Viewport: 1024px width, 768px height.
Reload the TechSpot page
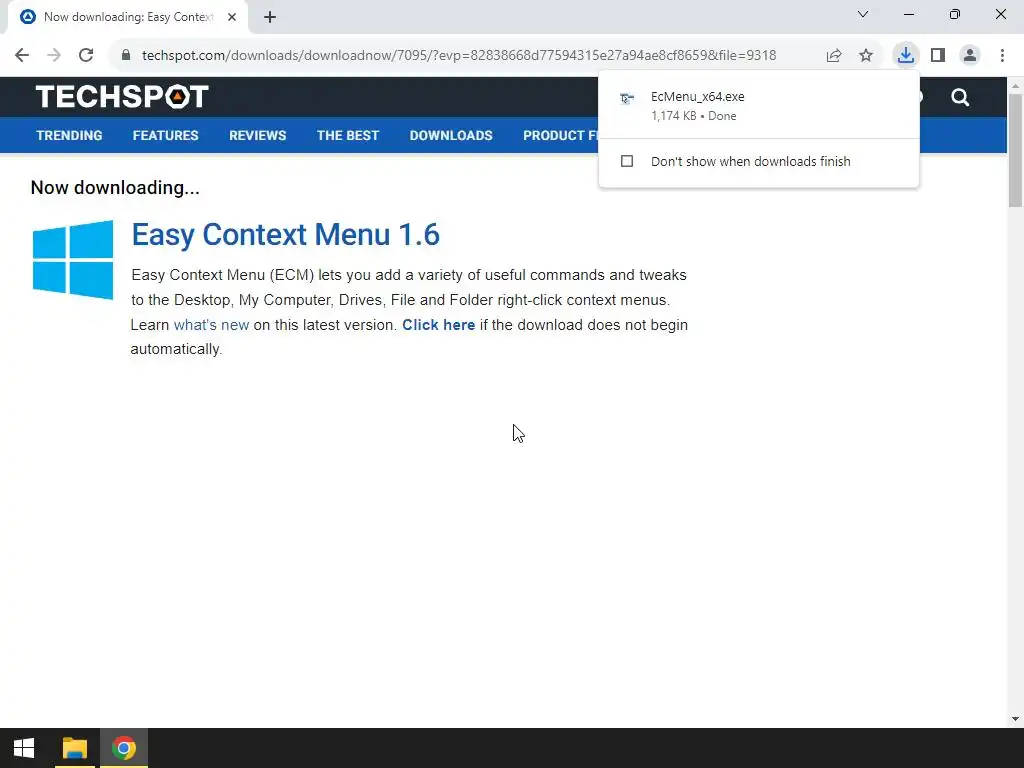86,55
